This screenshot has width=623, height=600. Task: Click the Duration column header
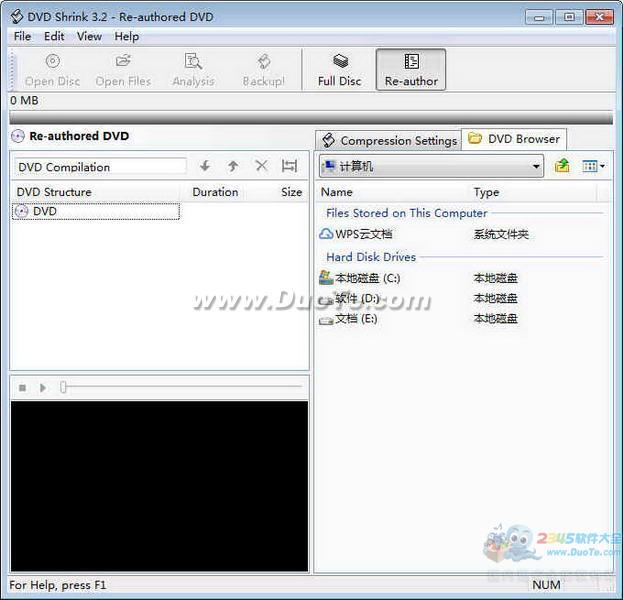point(215,192)
